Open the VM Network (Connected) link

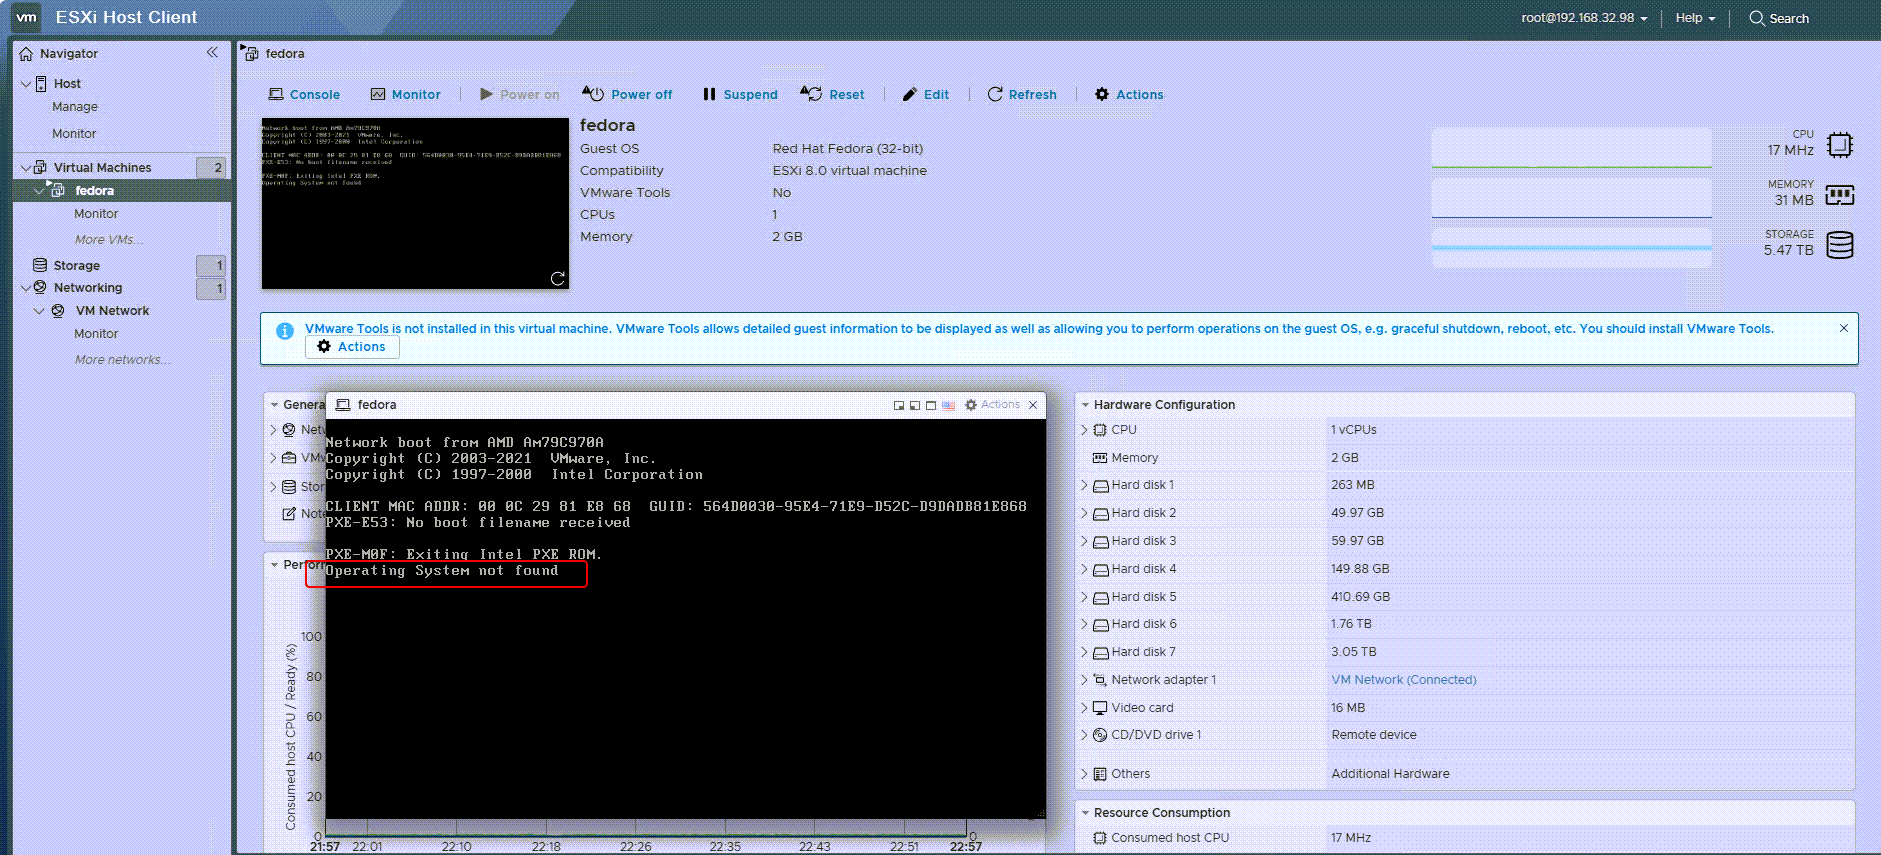(1403, 680)
